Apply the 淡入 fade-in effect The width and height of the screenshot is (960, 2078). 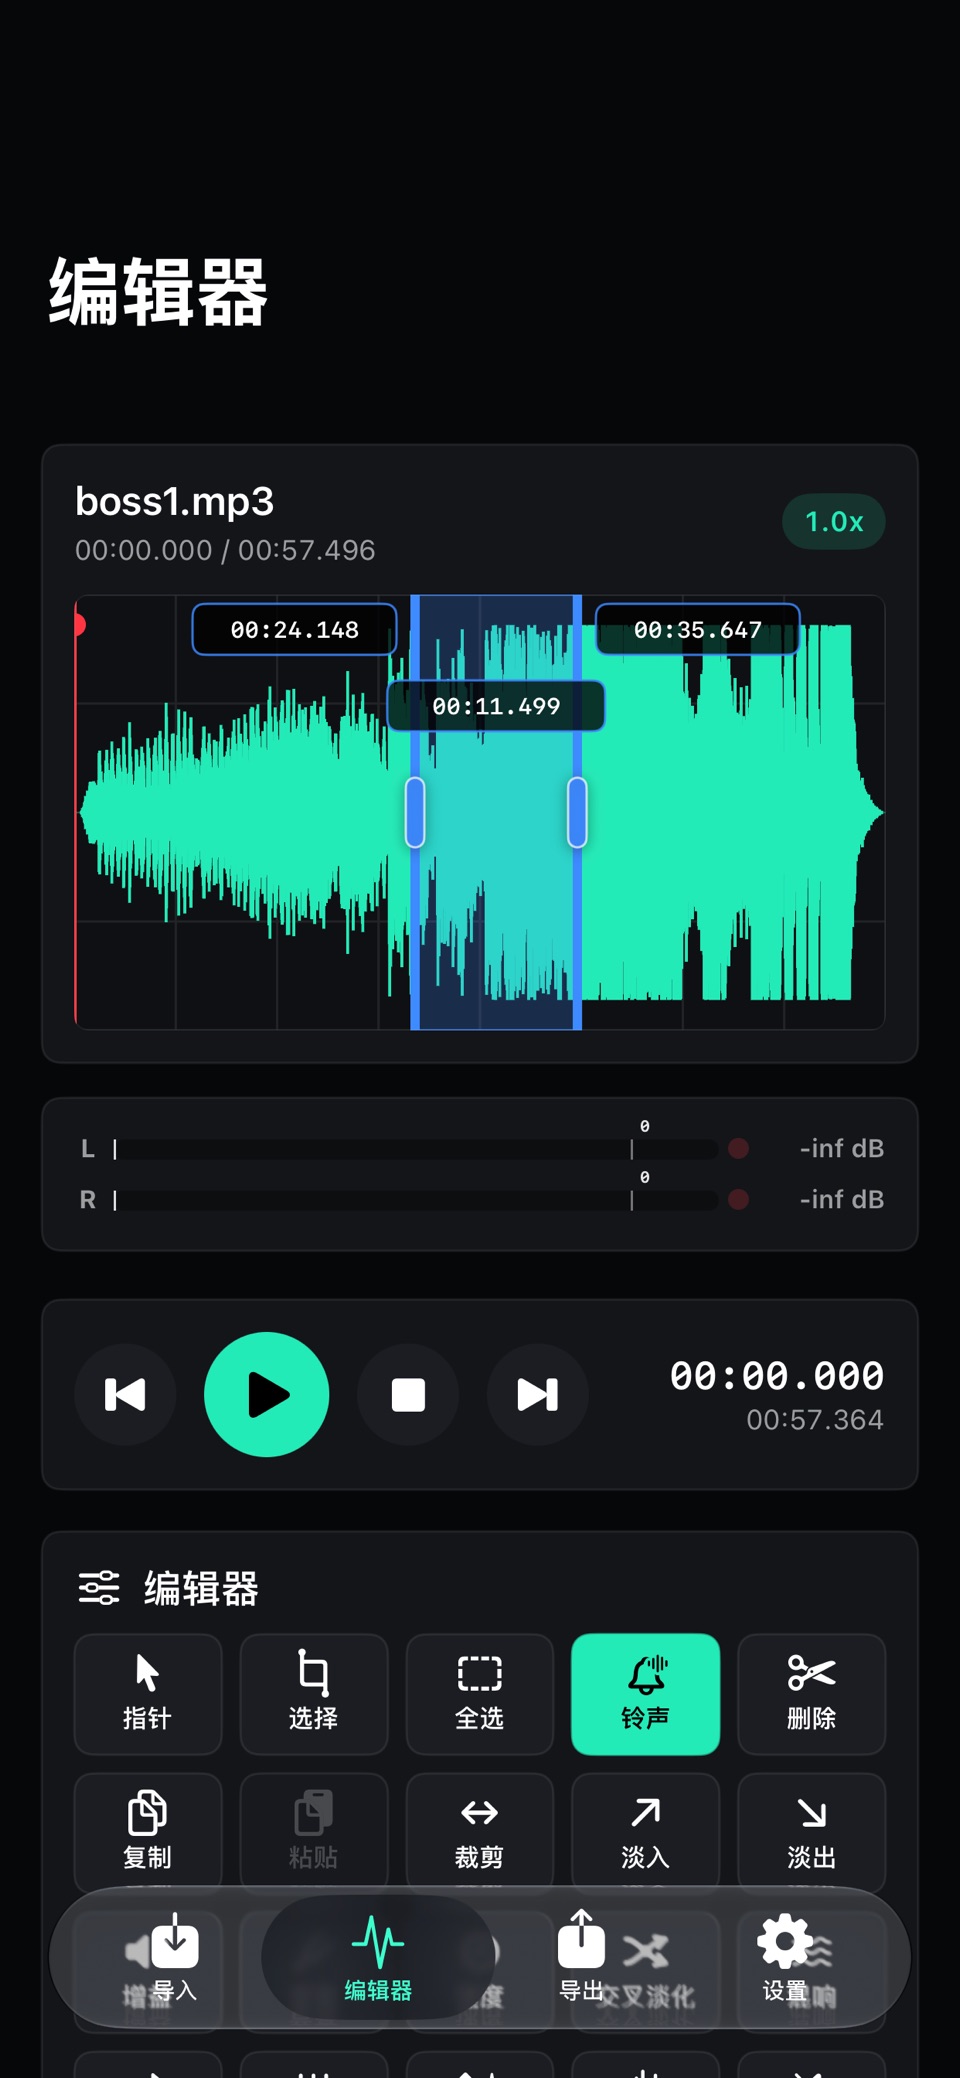pos(646,1832)
